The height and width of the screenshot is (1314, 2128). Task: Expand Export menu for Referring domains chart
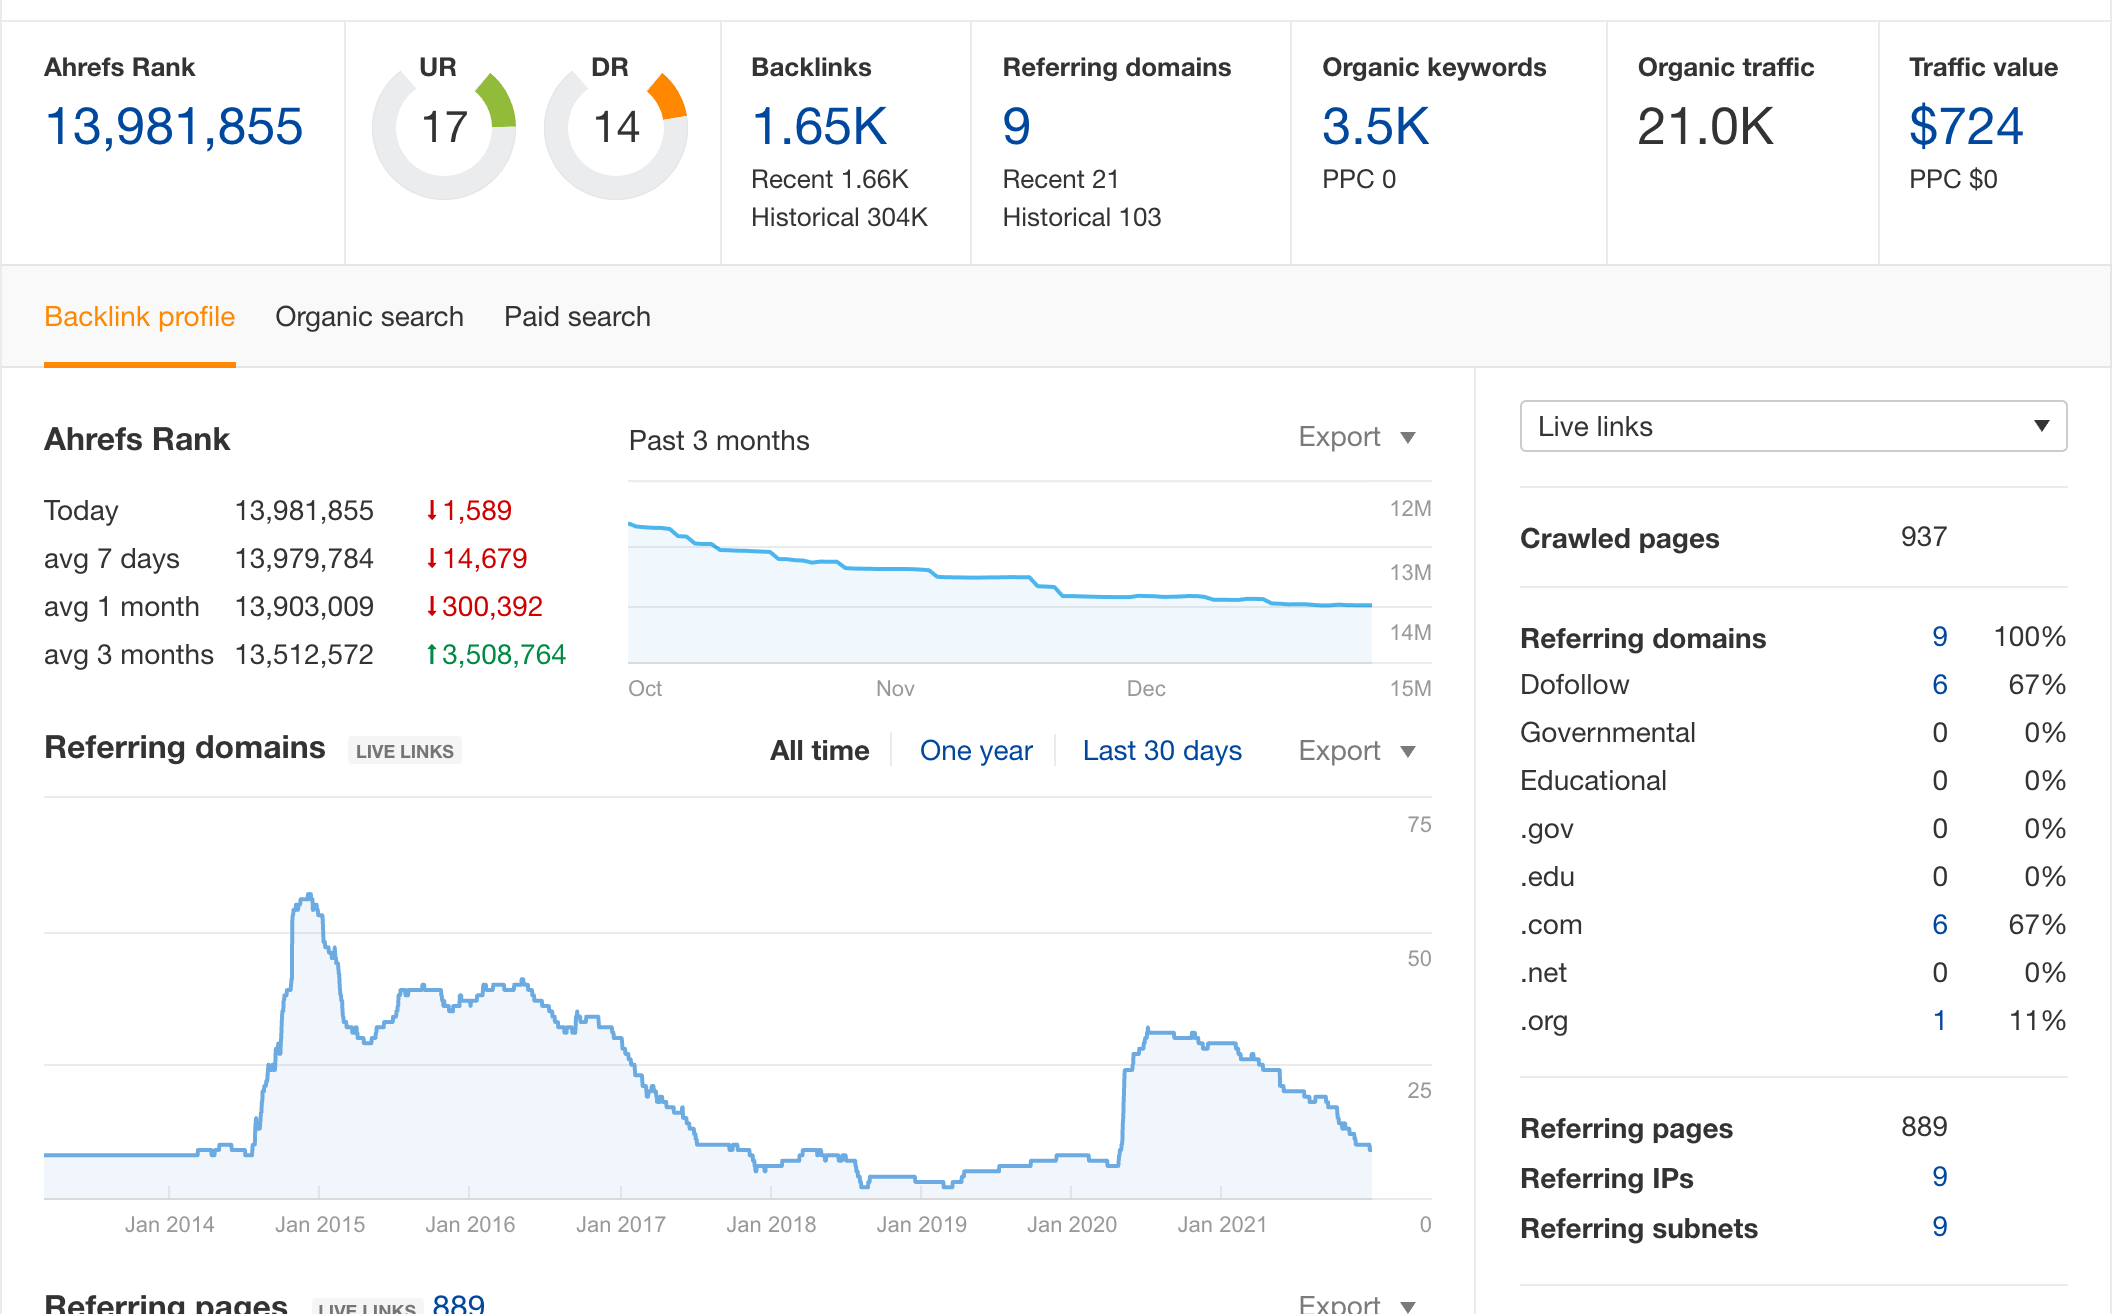tap(1357, 751)
